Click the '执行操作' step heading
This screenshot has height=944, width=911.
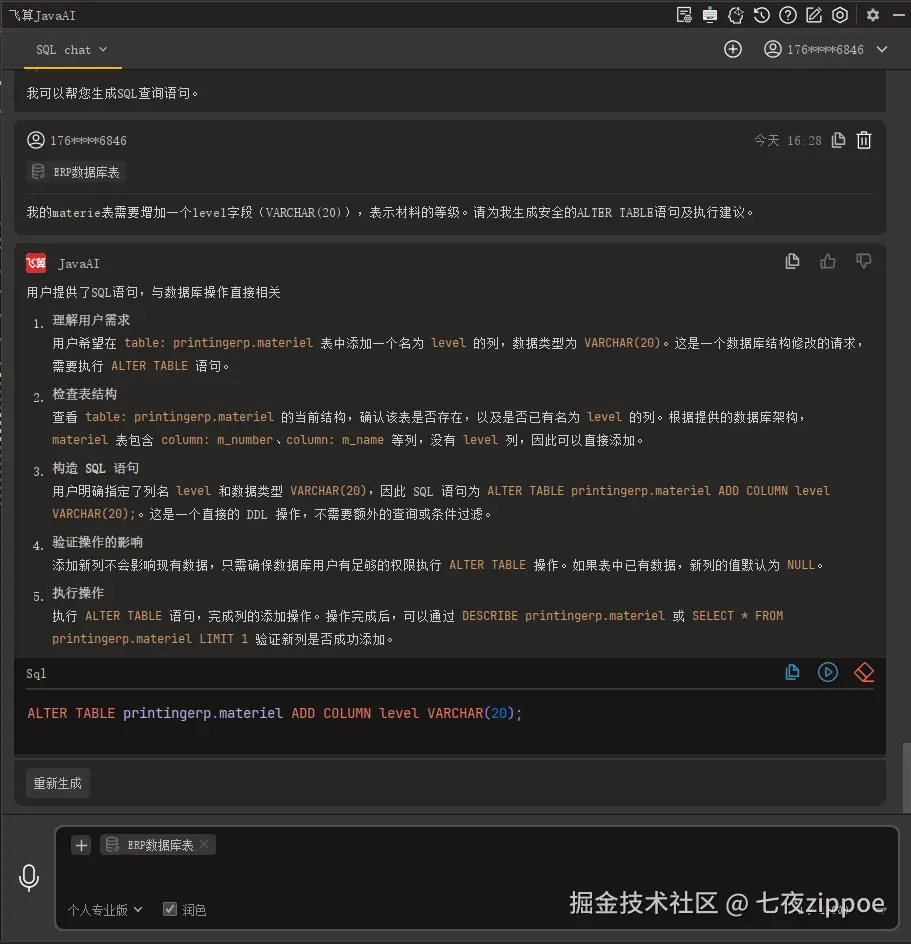point(78,594)
